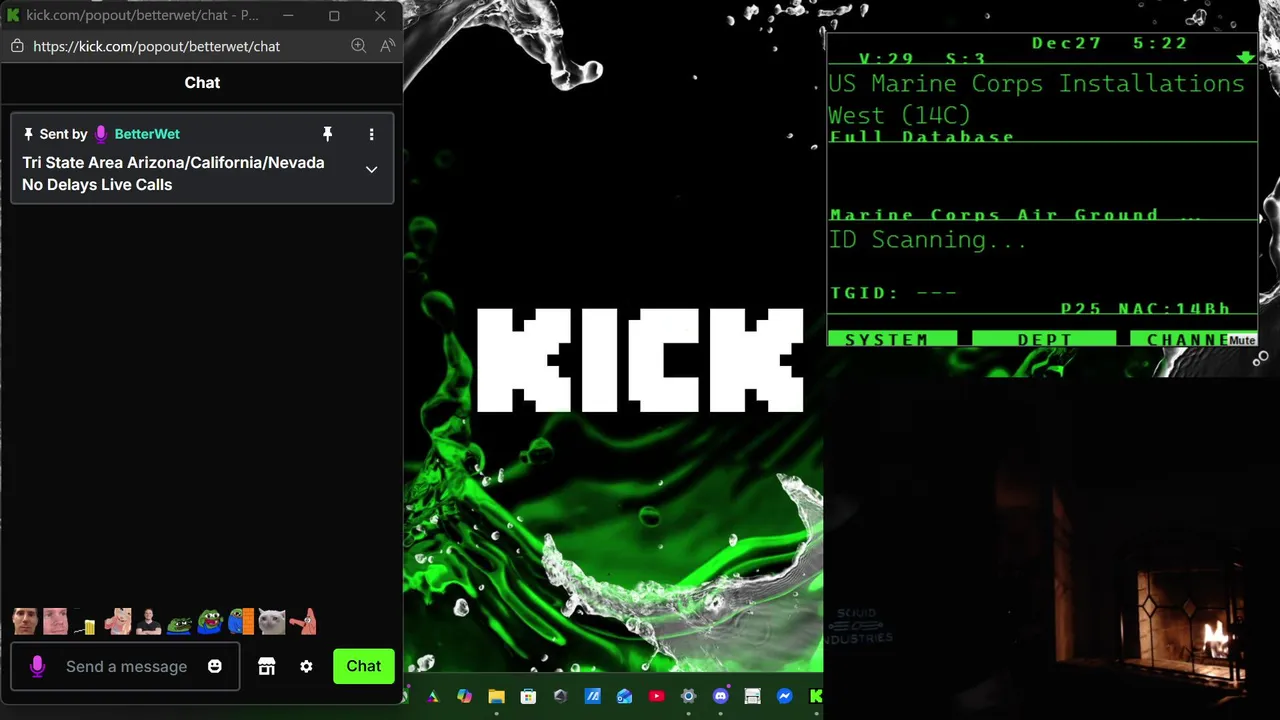Open Discord from the taskbar
The image size is (1280, 720).
(720, 696)
